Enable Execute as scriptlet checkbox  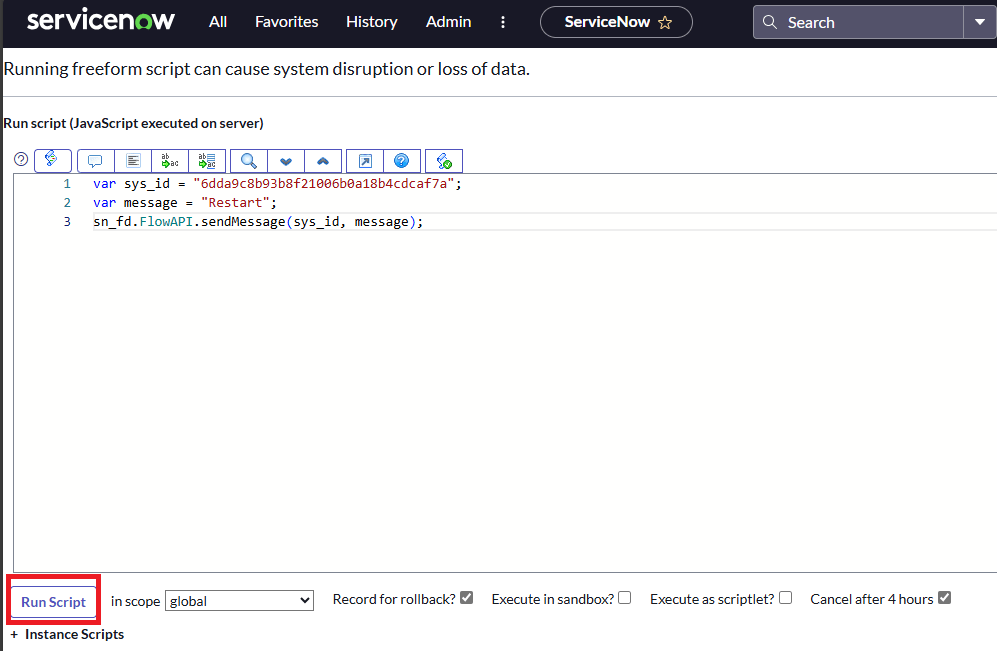pos(785,598)
